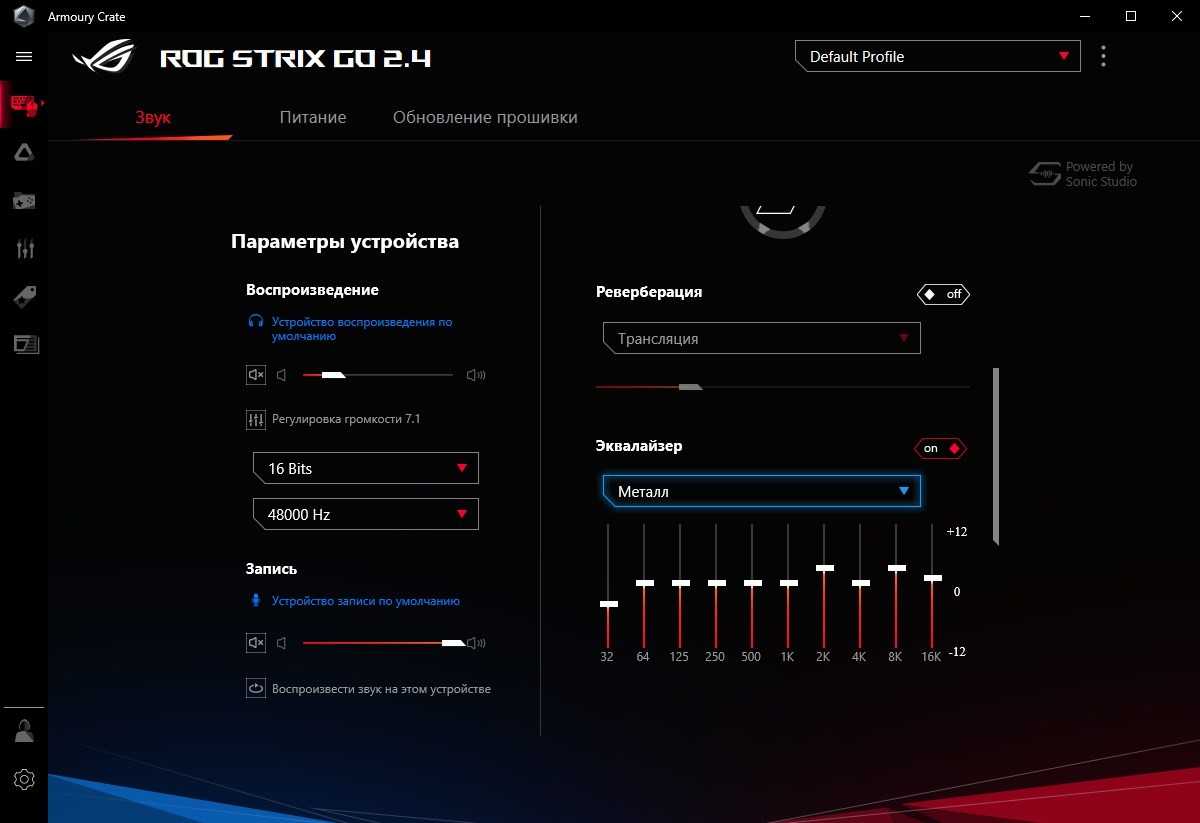Open the Металл equalizer preset dropdown
This screenshot has width=1200, height=823.
(x=761, y=491)
